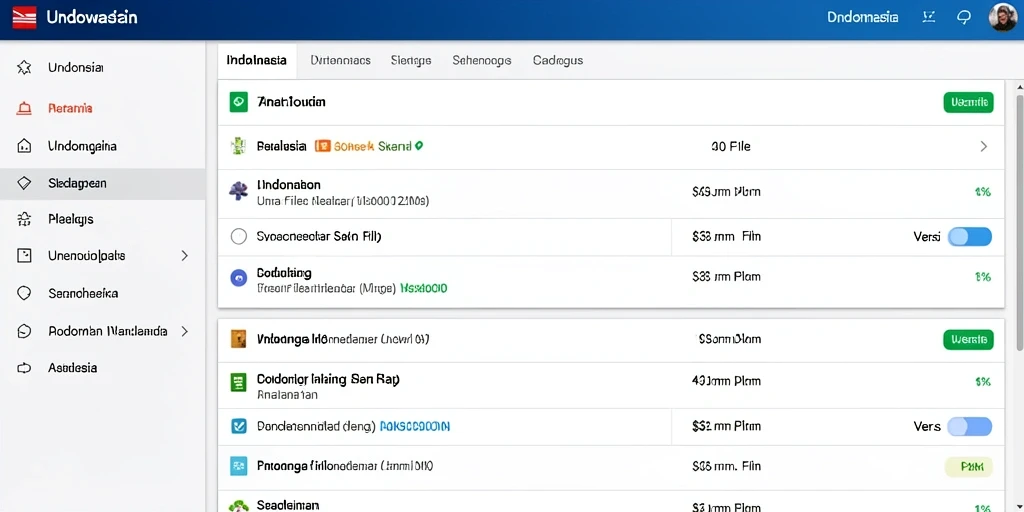The height and width of the screenshot is (512, 1024).
Task: Click the diamond icon beside Sledagpean
Action: coord(24,184)
